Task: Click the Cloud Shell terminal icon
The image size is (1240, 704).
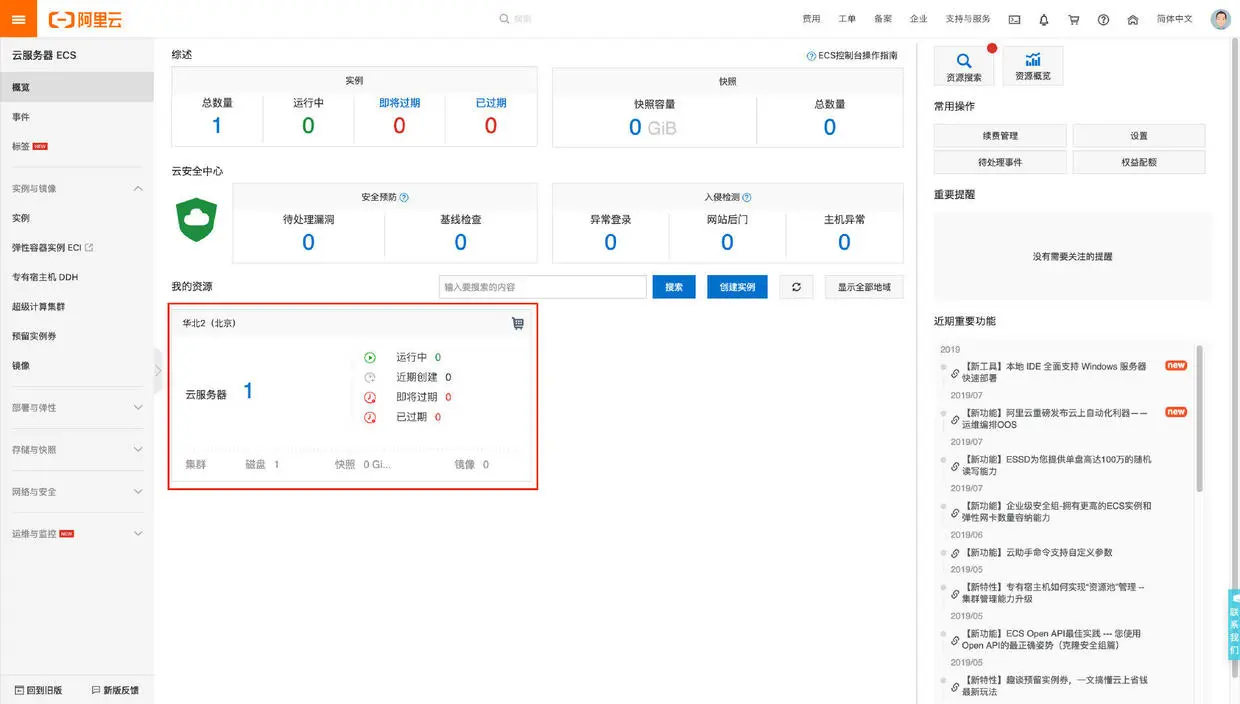Action: [x=1014, y=19]
